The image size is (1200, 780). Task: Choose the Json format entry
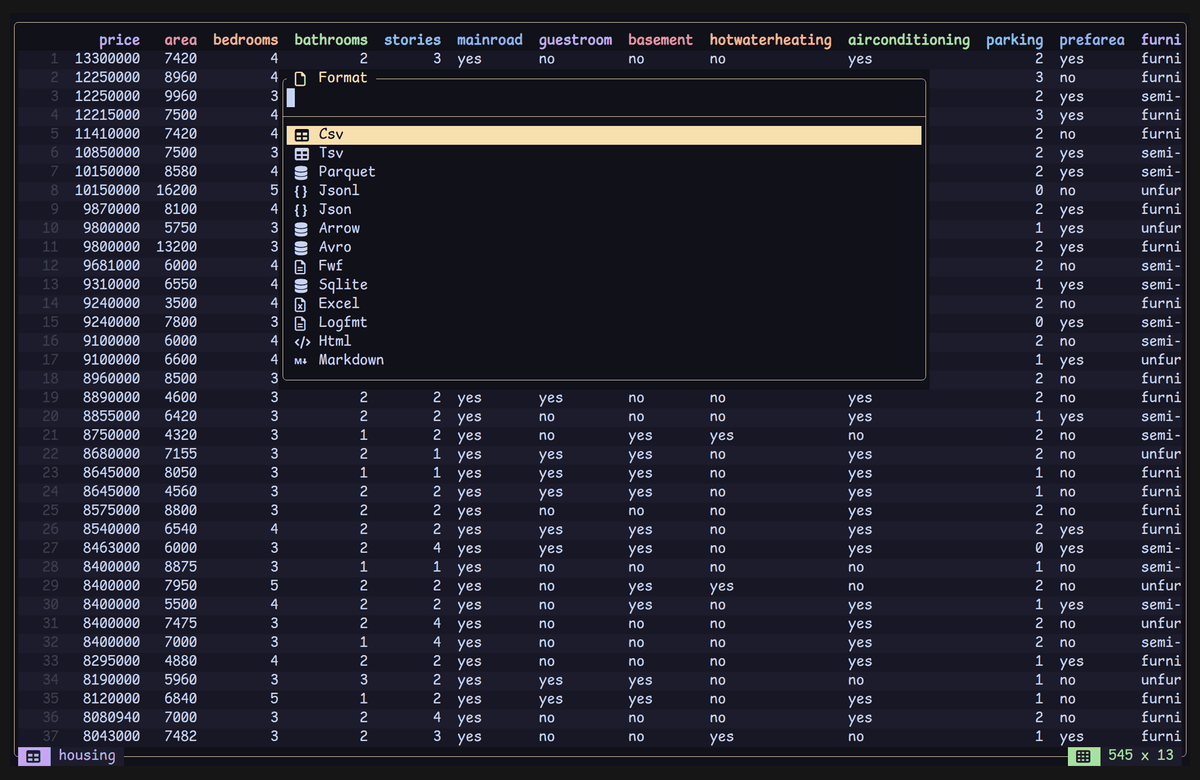pyautogui.click(x=604, y=210)
